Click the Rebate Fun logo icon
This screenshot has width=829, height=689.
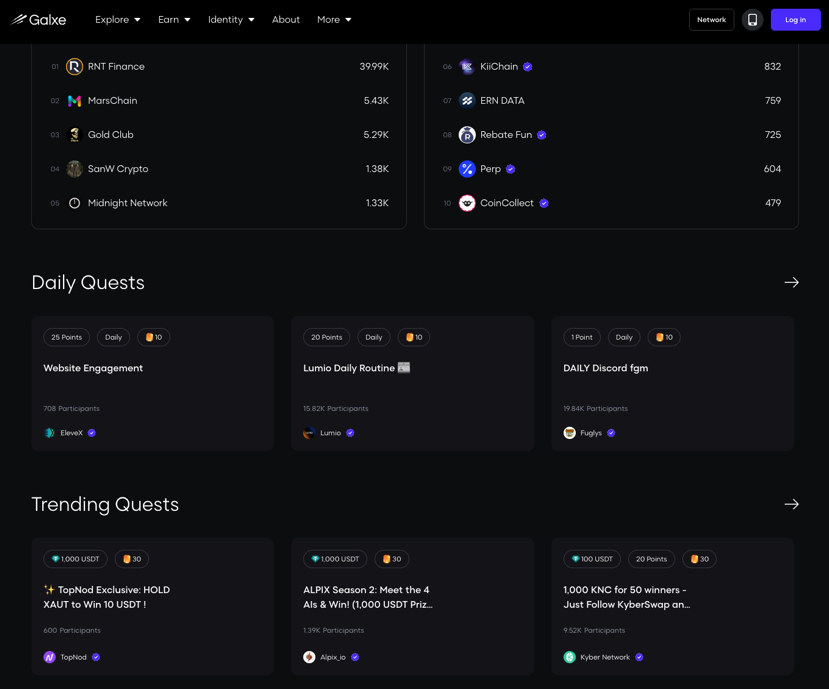(x=467, y=135)
